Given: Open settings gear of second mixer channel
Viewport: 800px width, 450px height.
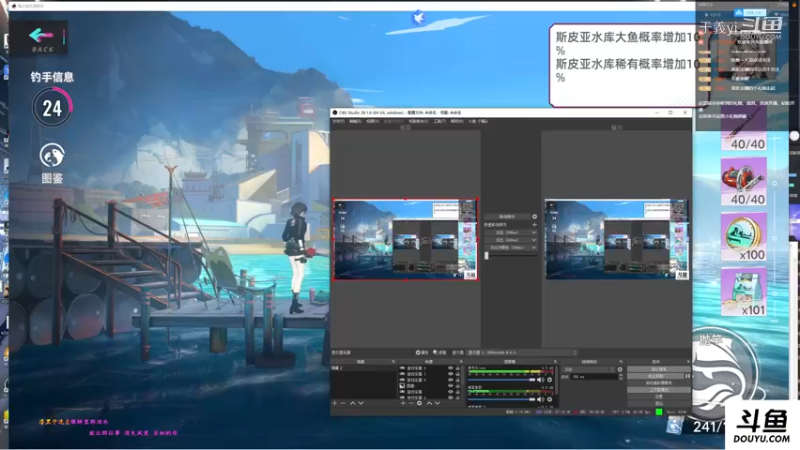Looking at the screenshot, I should coord(549,399).
